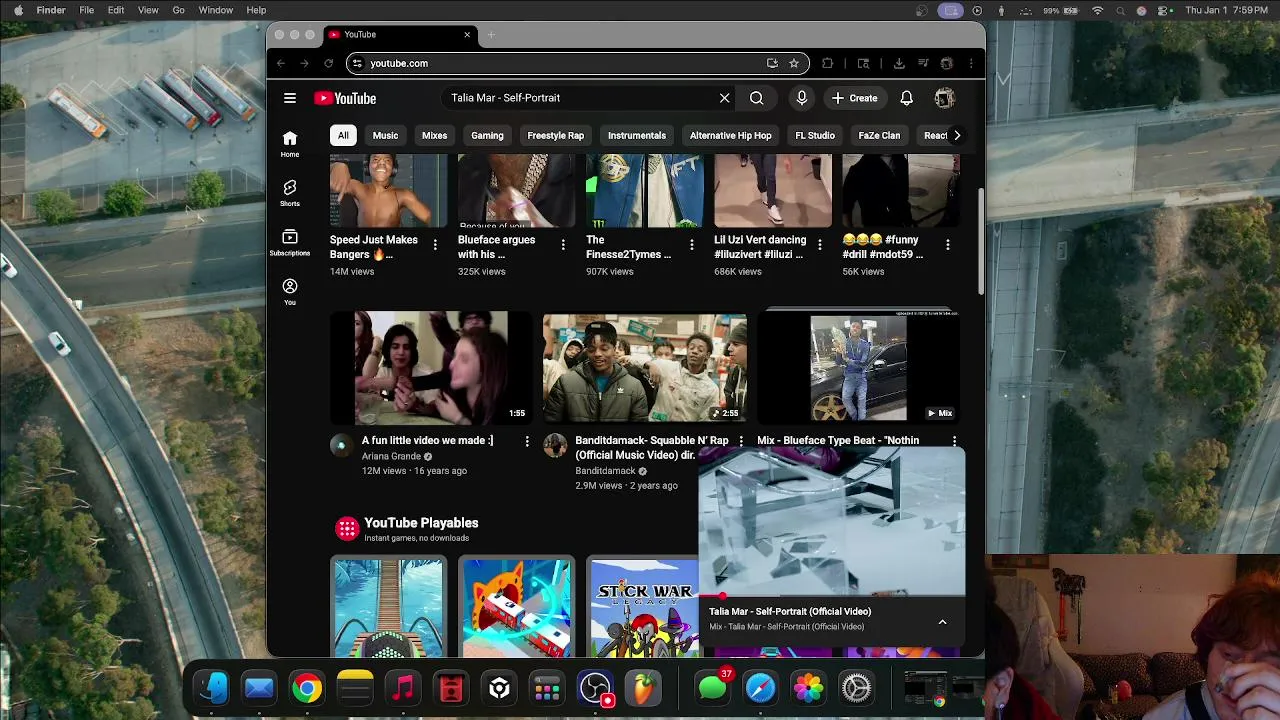Open options for The Finesse2Tymes short
Screen dimensions: 1280x720
pos(691,244)
